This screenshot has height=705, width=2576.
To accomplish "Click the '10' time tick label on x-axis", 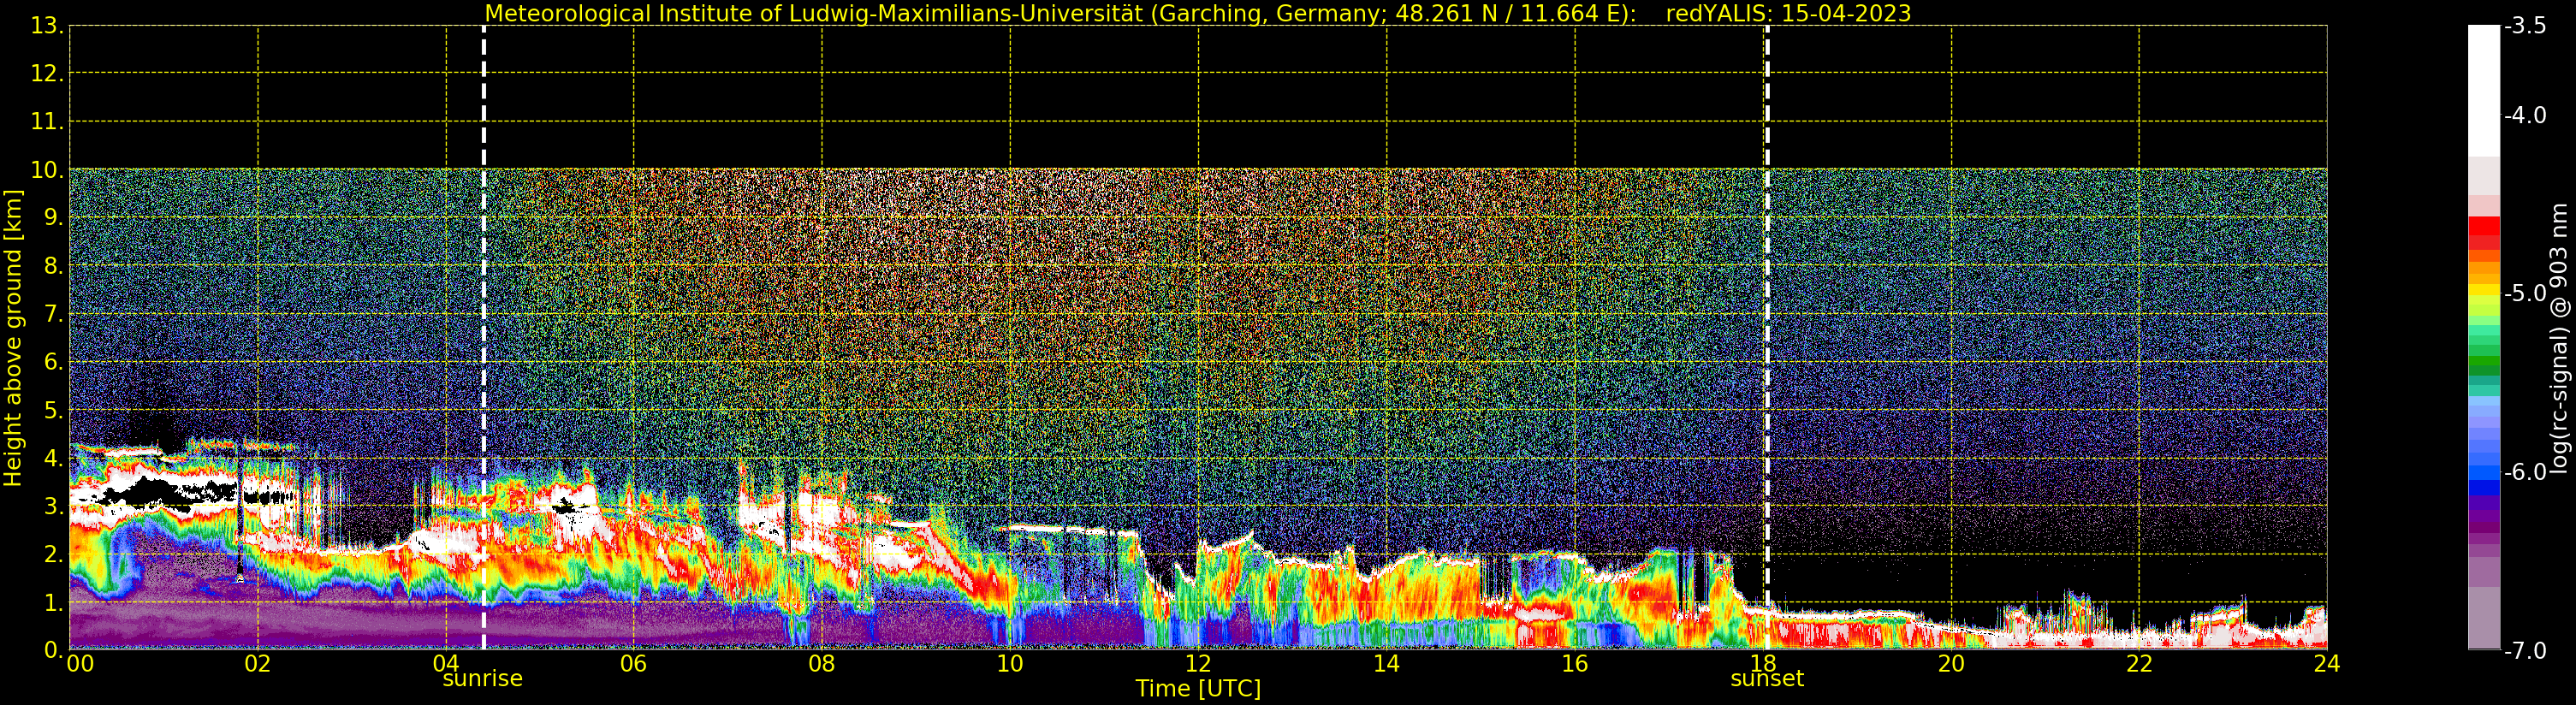I will [x=1010, y=664].
